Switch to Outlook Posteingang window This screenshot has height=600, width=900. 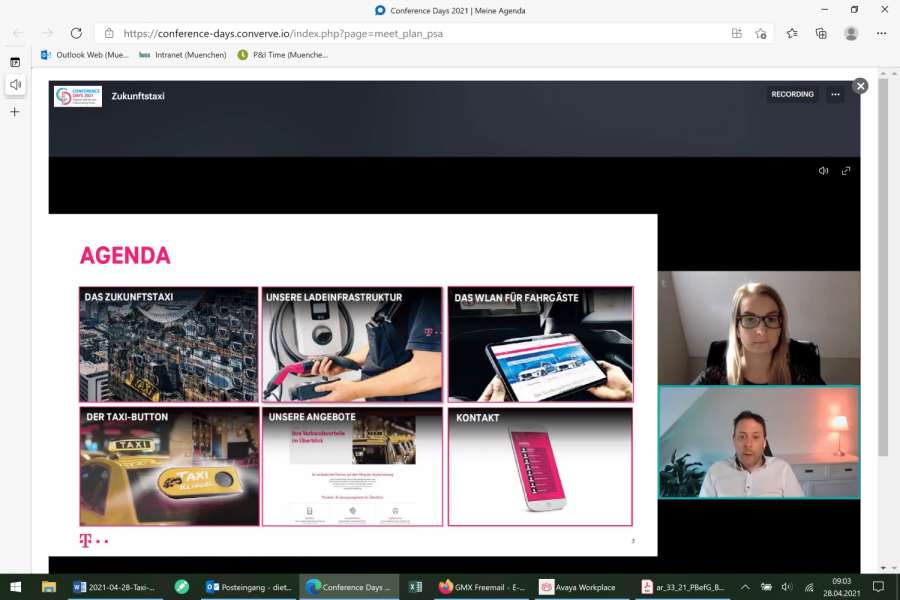(249, 587)
